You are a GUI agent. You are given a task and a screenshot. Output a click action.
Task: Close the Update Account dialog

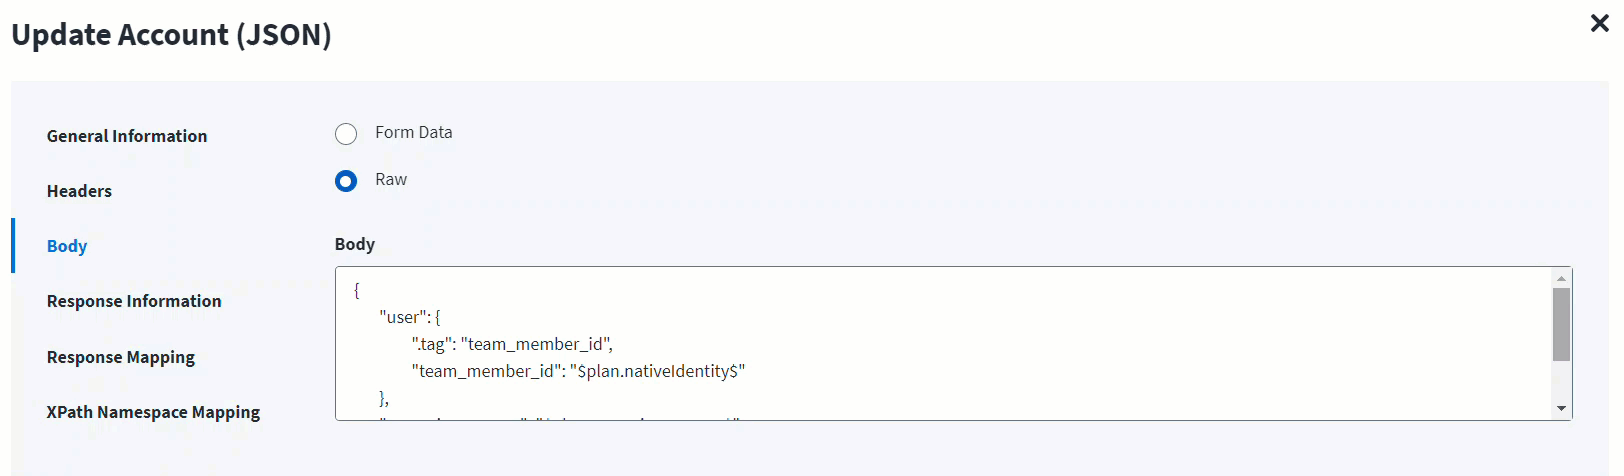(x=1599, y=23)
